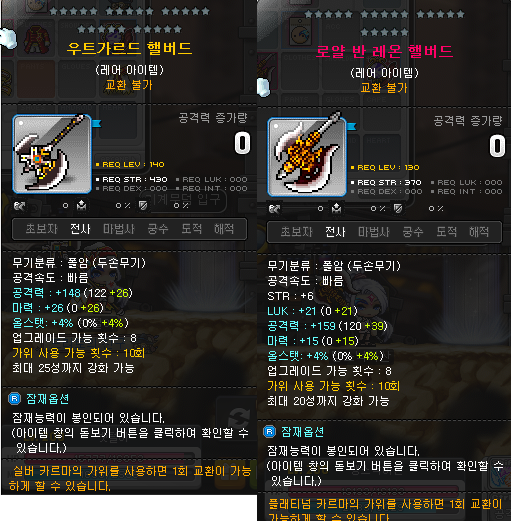The height and width of the screenshot is (521, 511).
Task: Click the 잠재옵션 heading in left tooltip
Action: [x=48, y=399]
